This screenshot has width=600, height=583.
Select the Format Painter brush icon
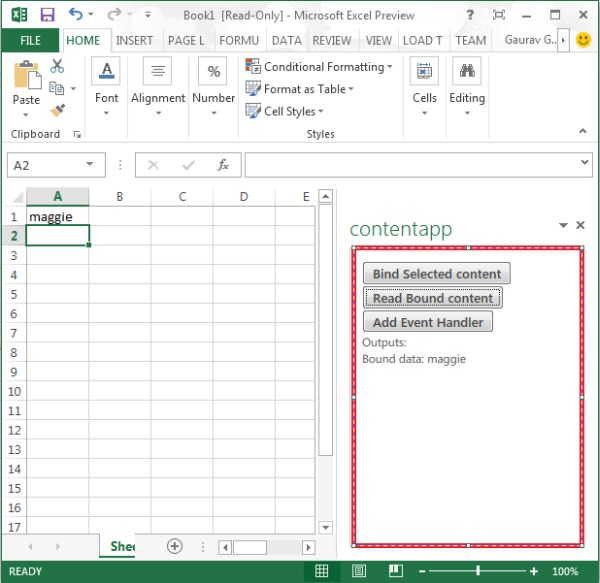57,111
